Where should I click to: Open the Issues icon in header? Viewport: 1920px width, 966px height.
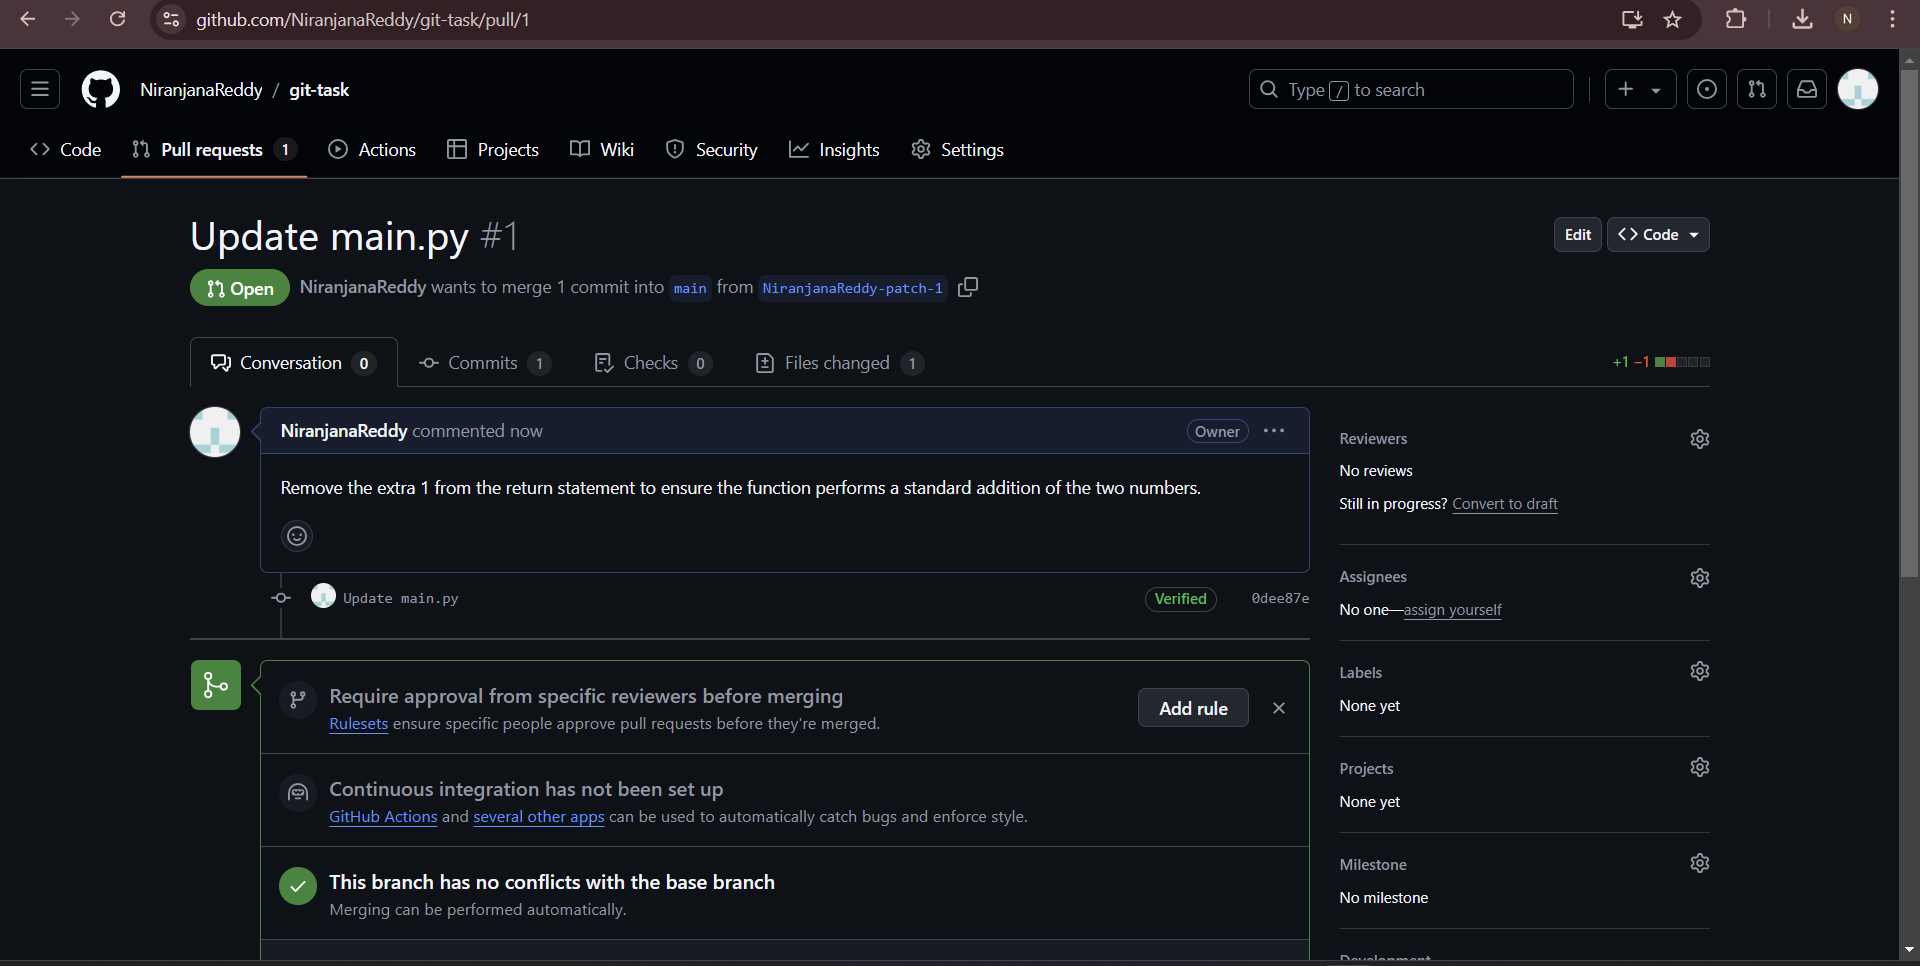(x=1707, y=89)
